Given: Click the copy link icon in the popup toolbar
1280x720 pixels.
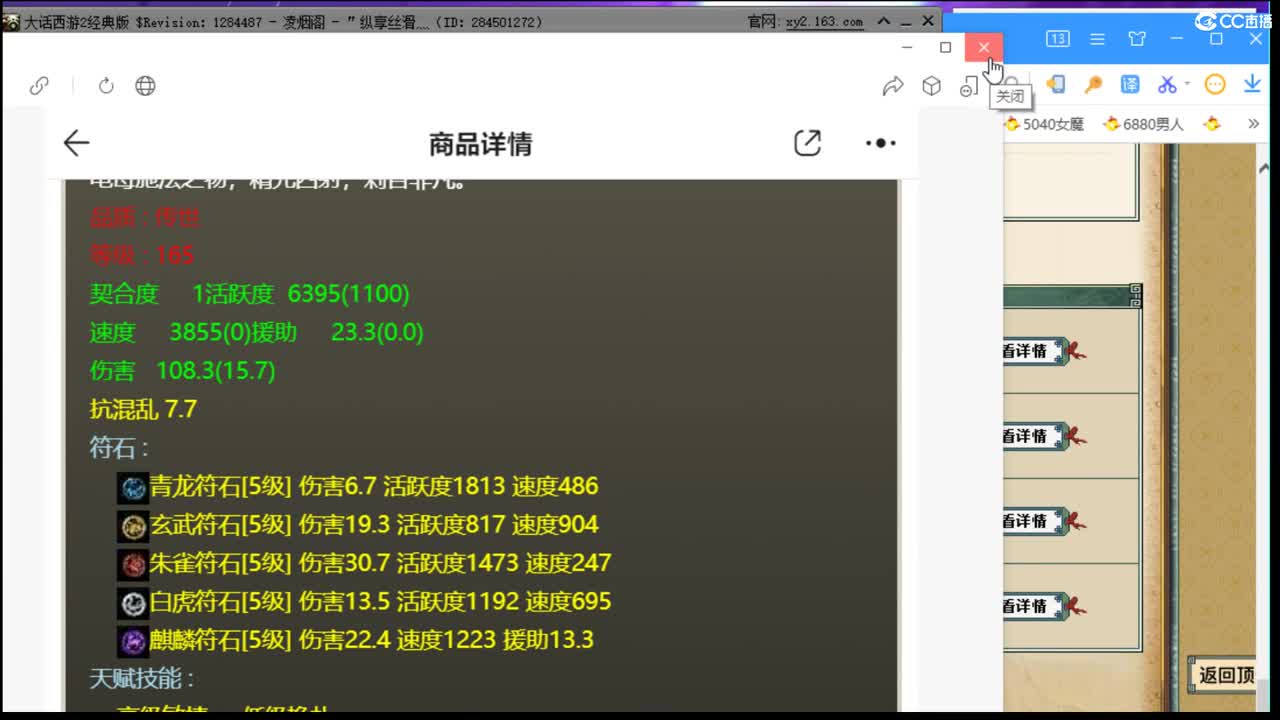Looking at the screenshot, I should 39,86.
